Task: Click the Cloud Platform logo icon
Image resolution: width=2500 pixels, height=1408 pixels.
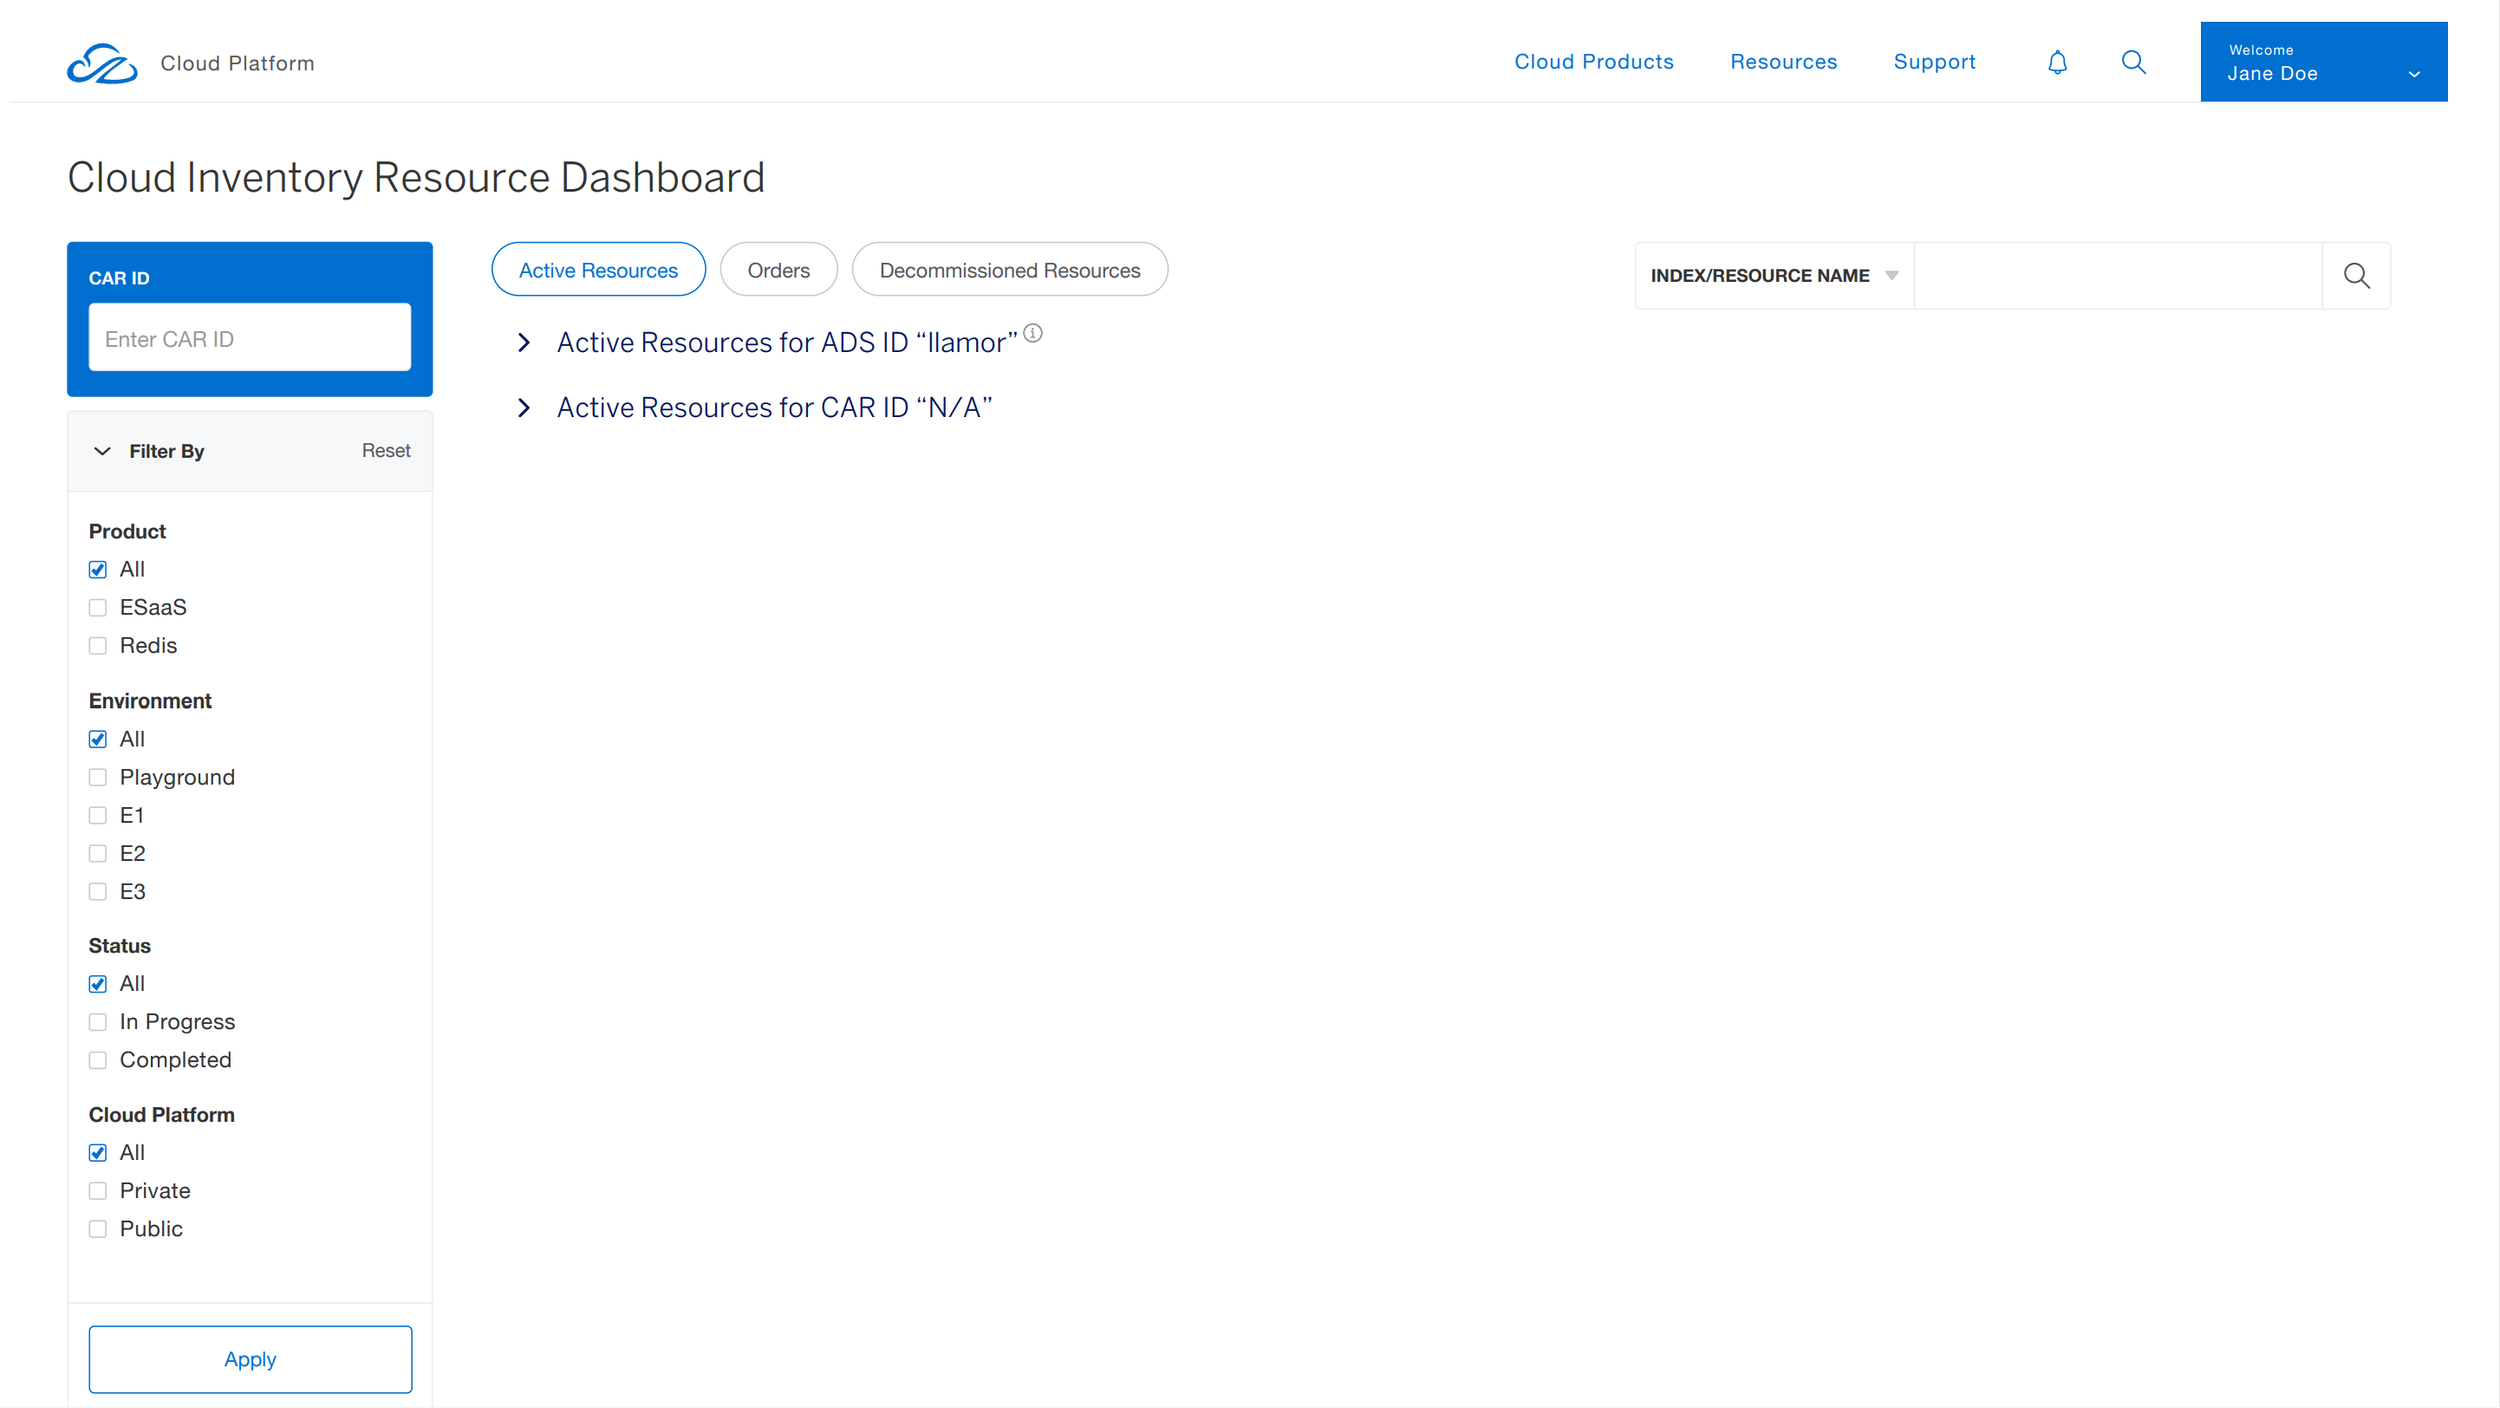Action: tap(102, 64)
